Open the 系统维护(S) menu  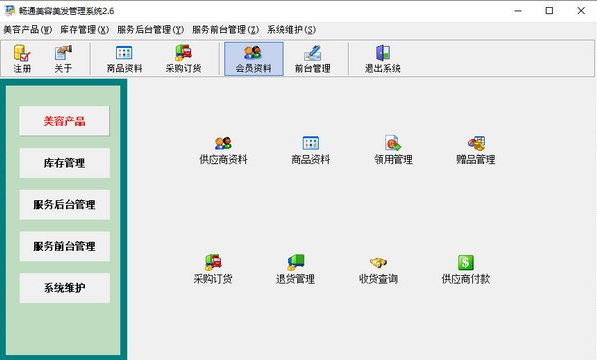tap(292, 30)
